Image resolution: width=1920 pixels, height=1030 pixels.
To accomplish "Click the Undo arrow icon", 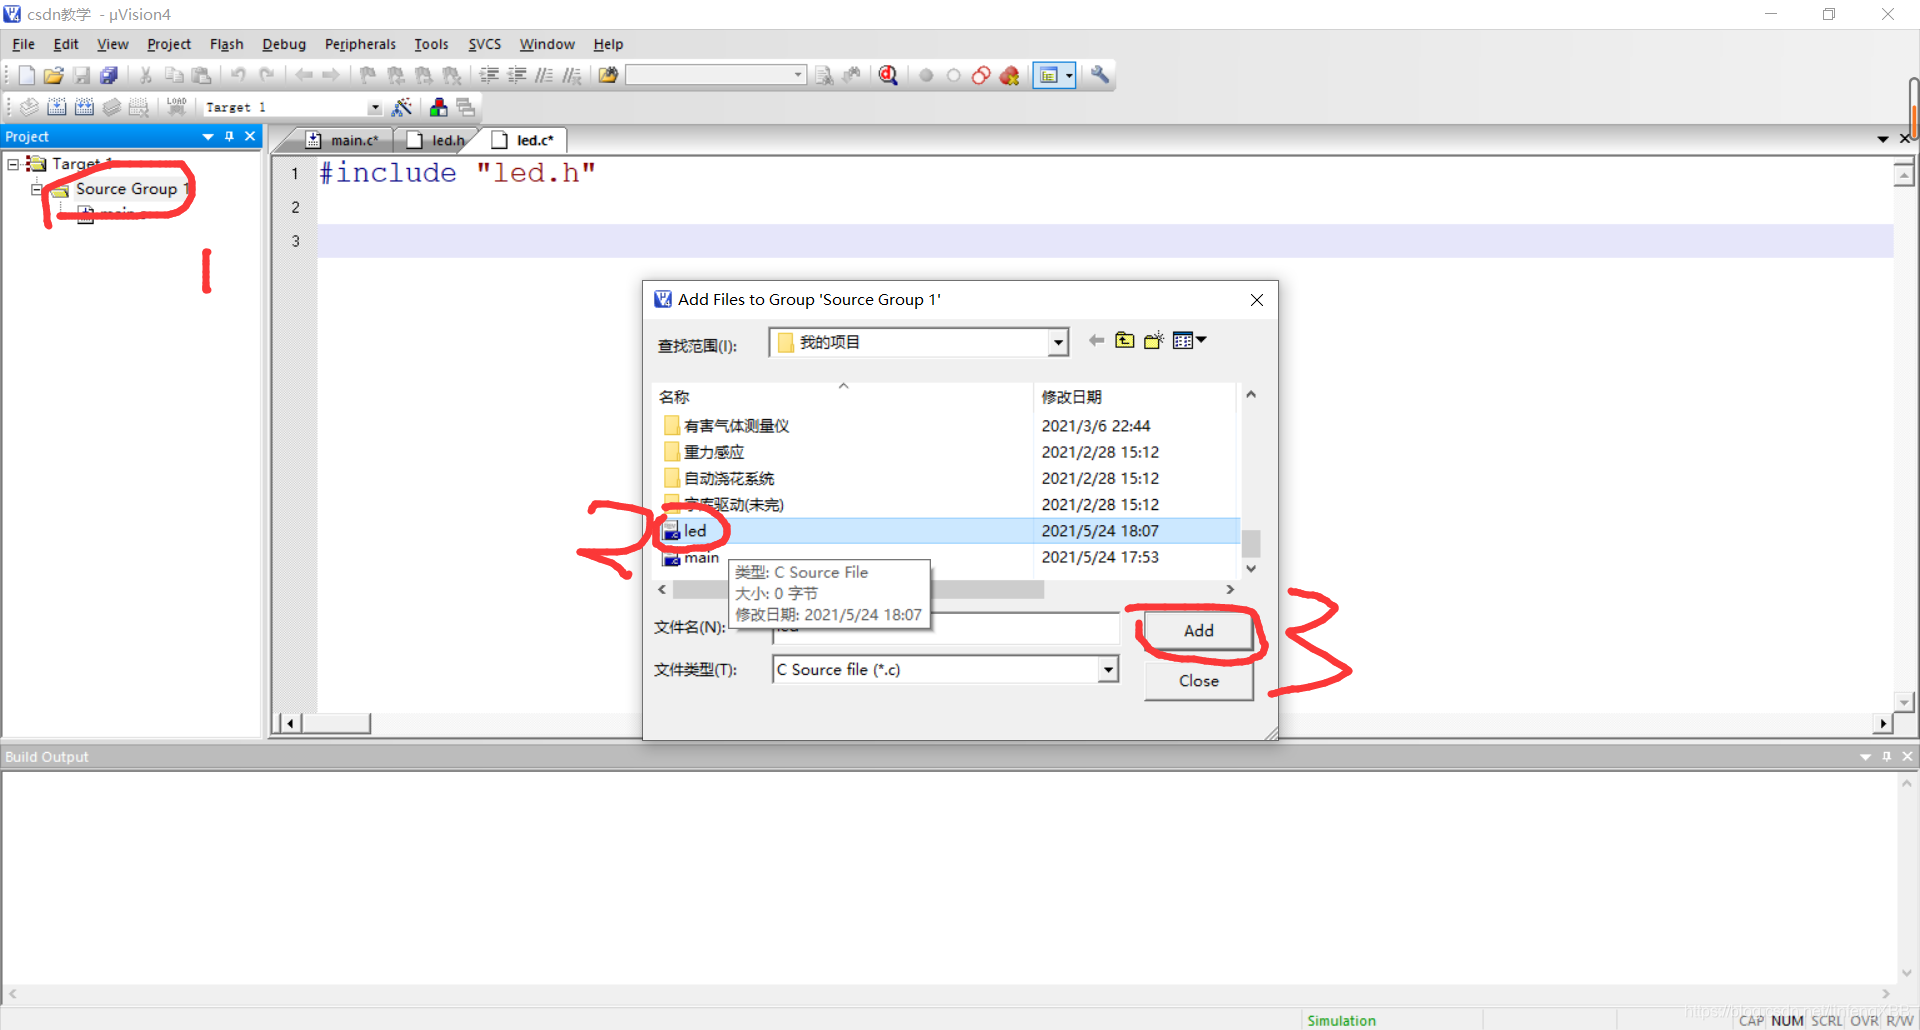I will (x=239, y=75).
